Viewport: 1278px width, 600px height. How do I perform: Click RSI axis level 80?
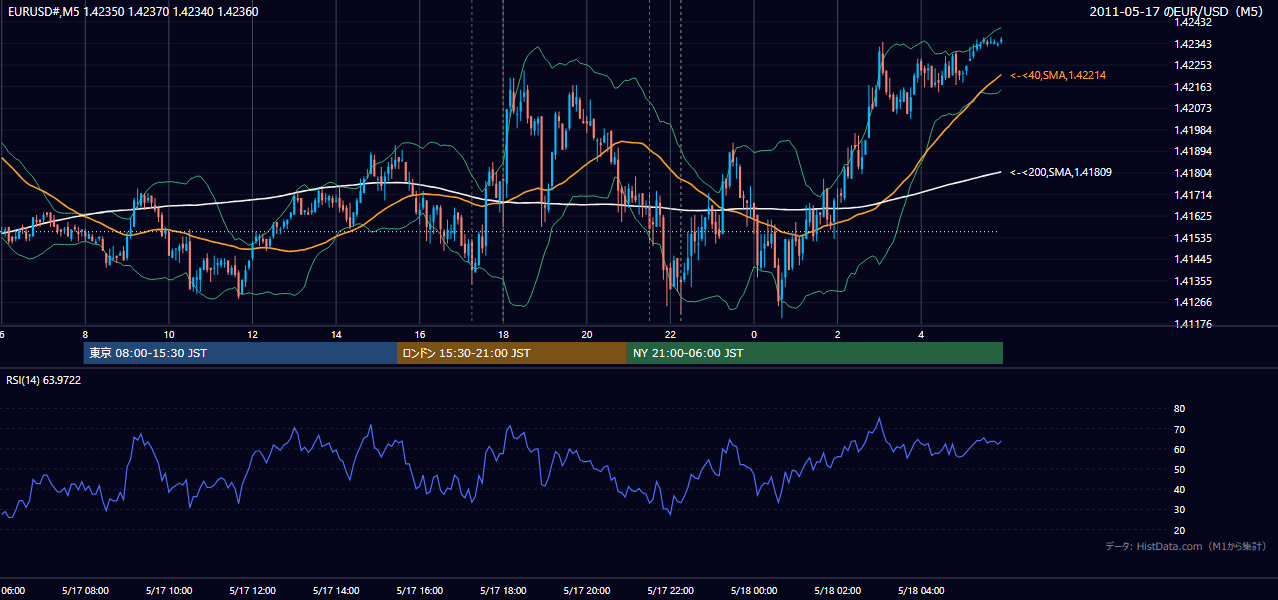(x=1179, y=409)
